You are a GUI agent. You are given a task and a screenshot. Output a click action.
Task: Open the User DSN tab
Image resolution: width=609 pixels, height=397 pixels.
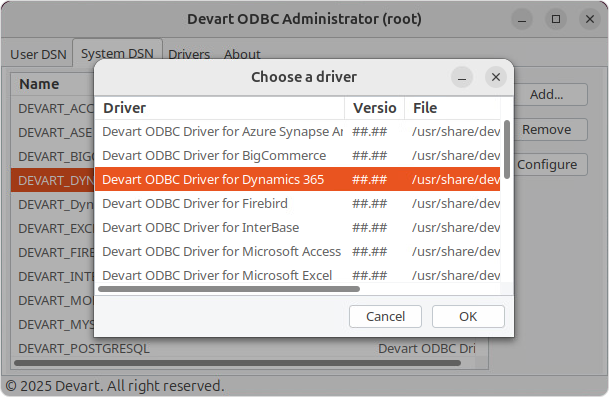[x=38, y=54]
